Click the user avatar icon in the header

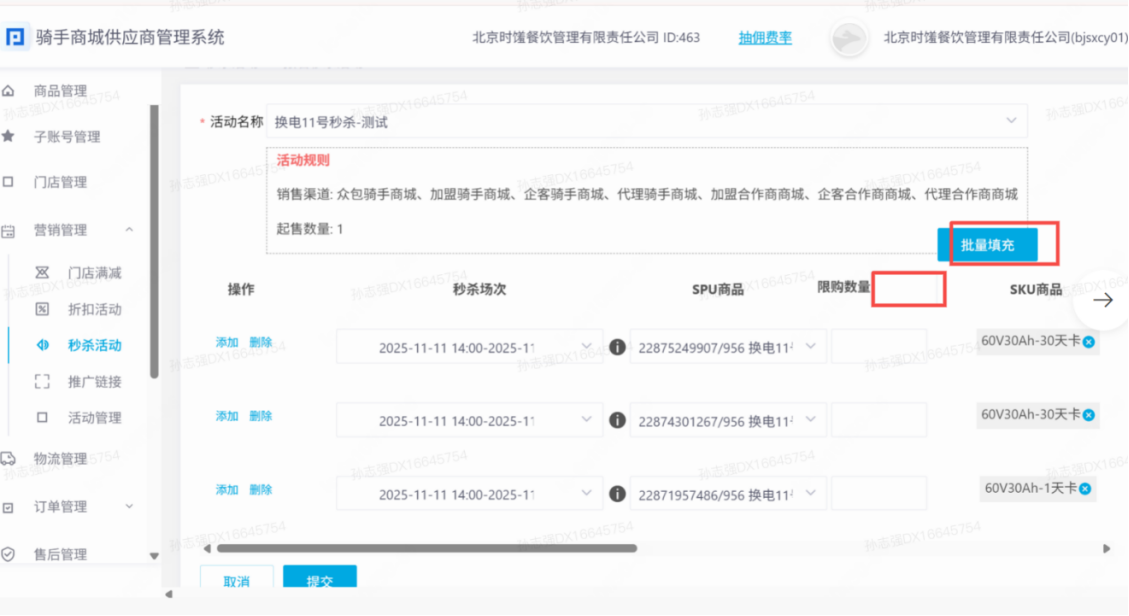point(848,39)
